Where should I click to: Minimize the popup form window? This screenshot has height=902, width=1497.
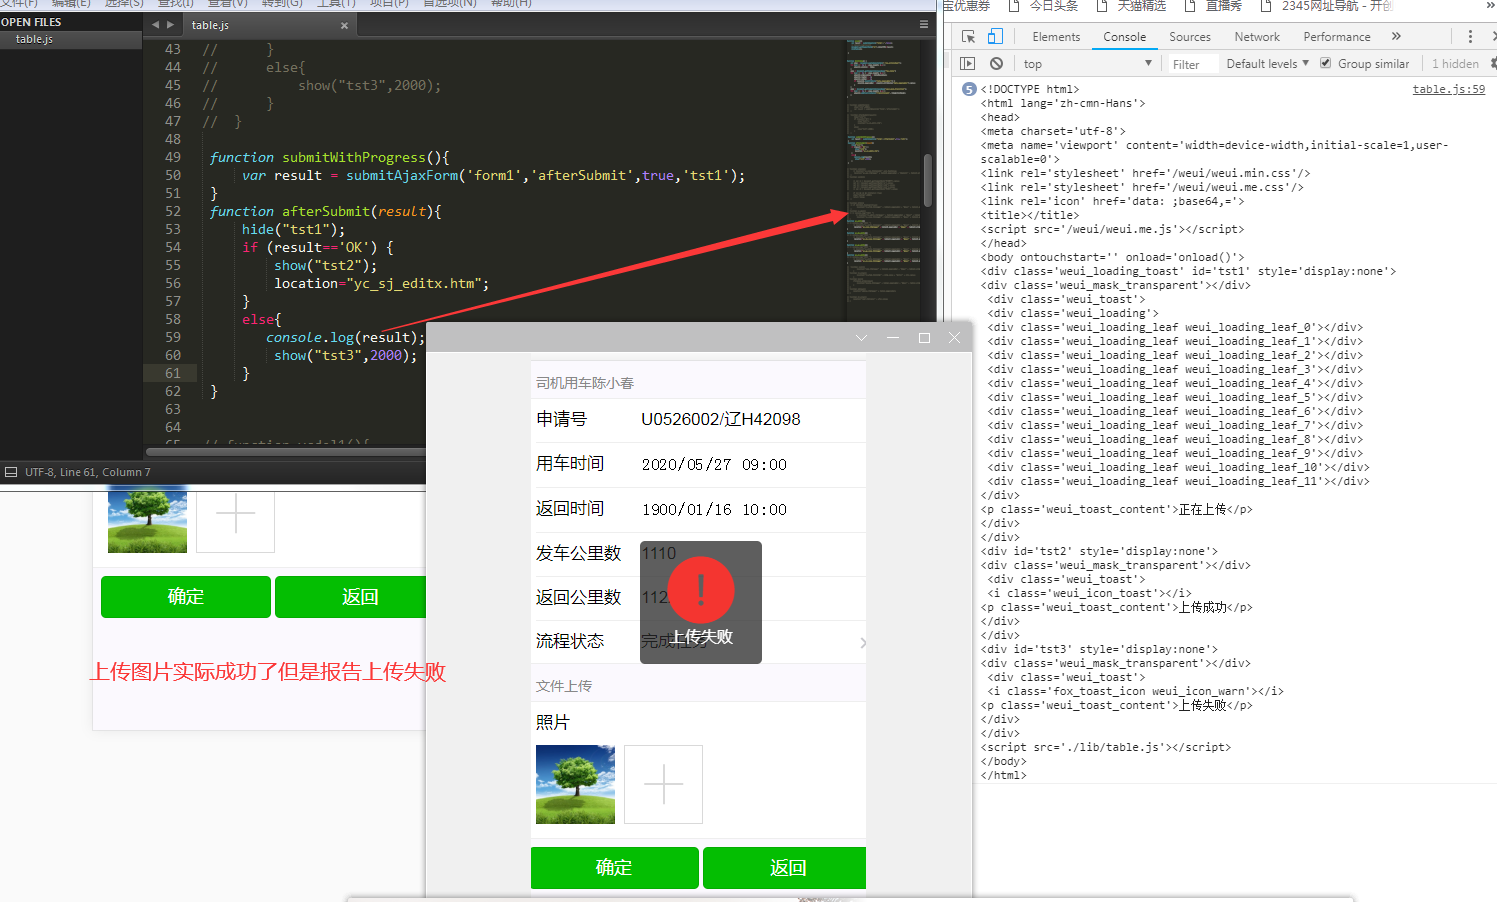(x=892, y=338)
